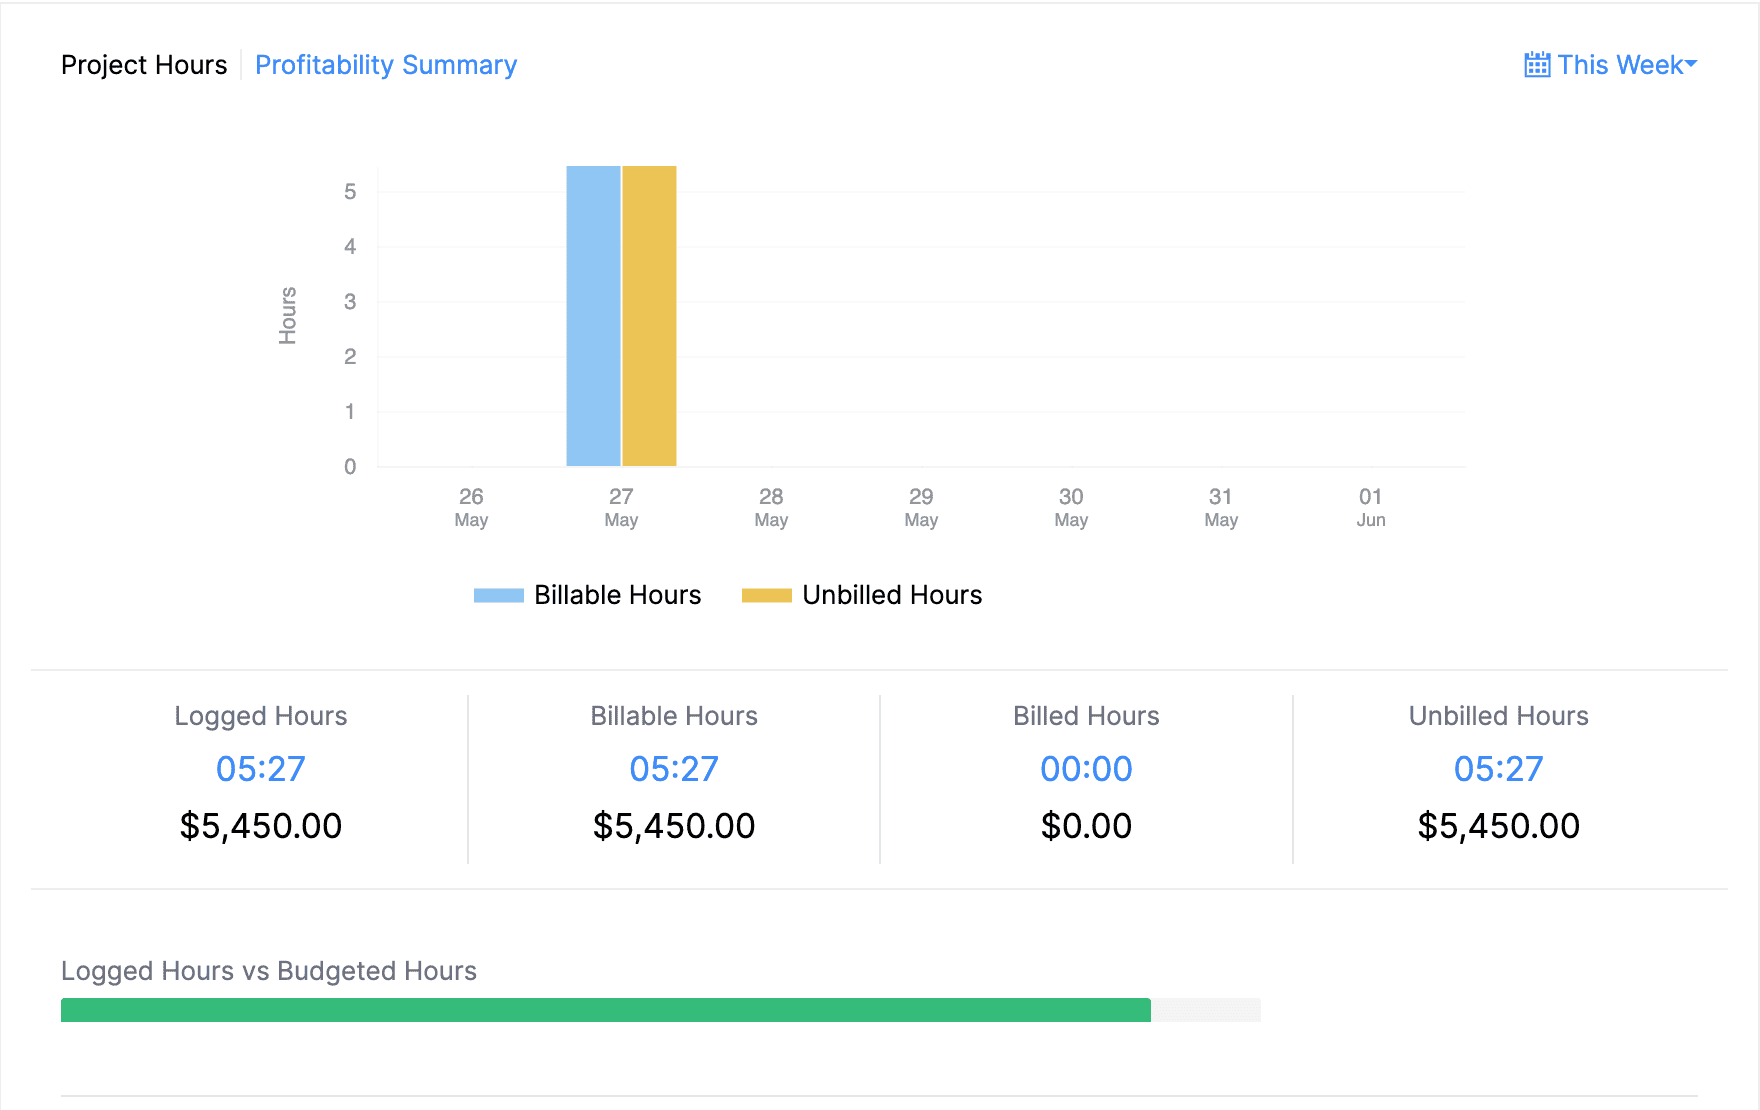This screenshot has width=1760, height=1110.
Task: Open the 05:27 value under Billable Hours stat
Action: 673,769
